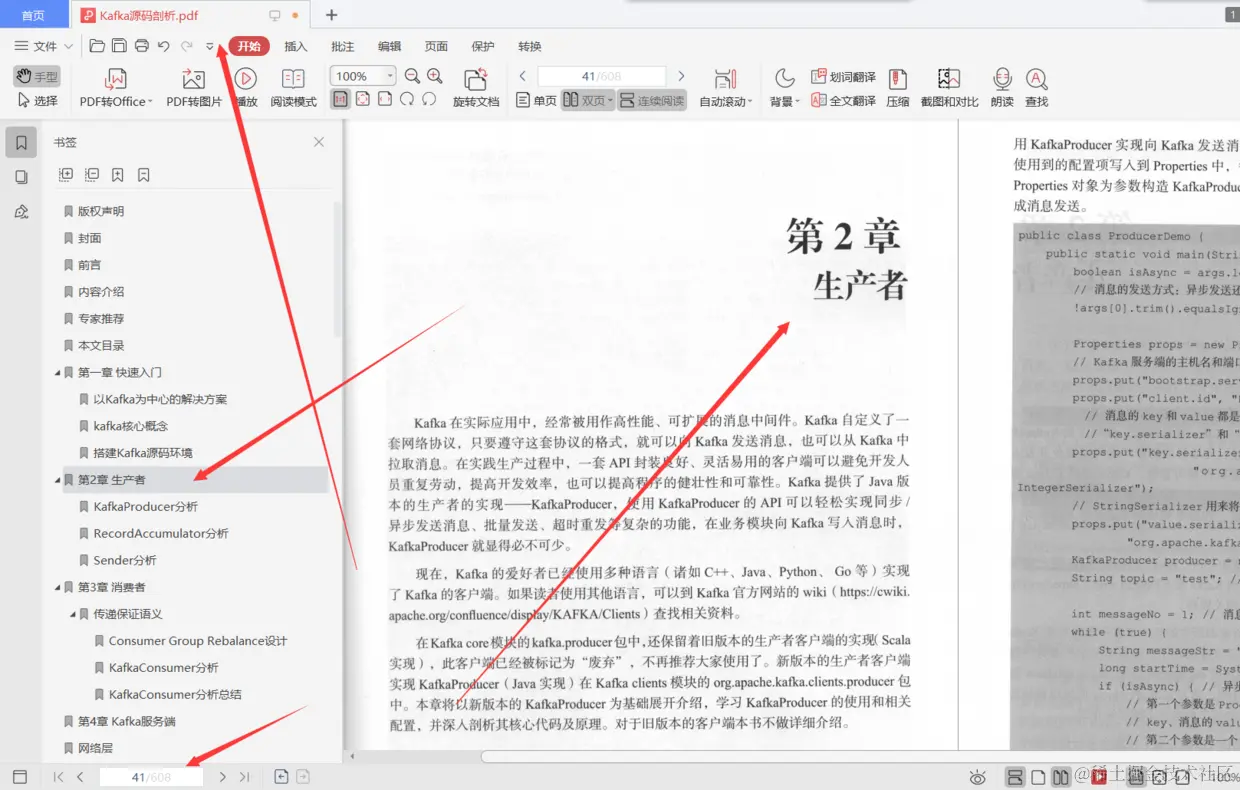Click the eye-protection icon in status bar
The height and width of the screenshot is (790, 1240).
[978, 777]
